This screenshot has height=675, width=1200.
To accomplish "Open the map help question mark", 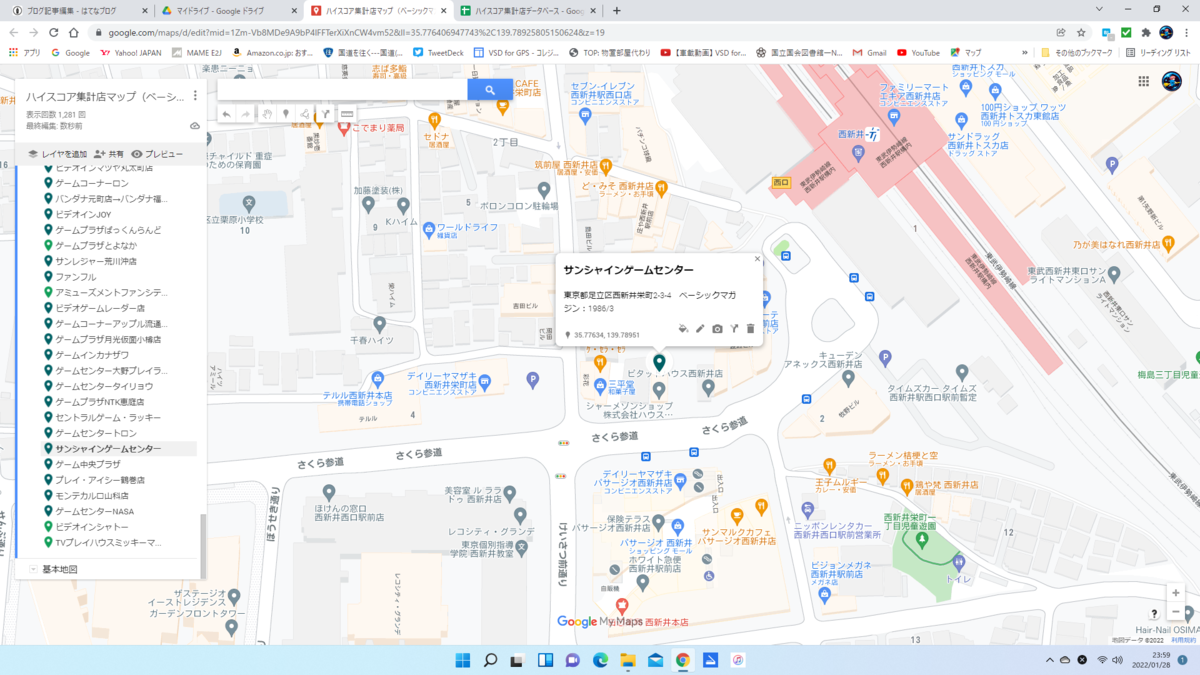I will (x=1154, y=613).
